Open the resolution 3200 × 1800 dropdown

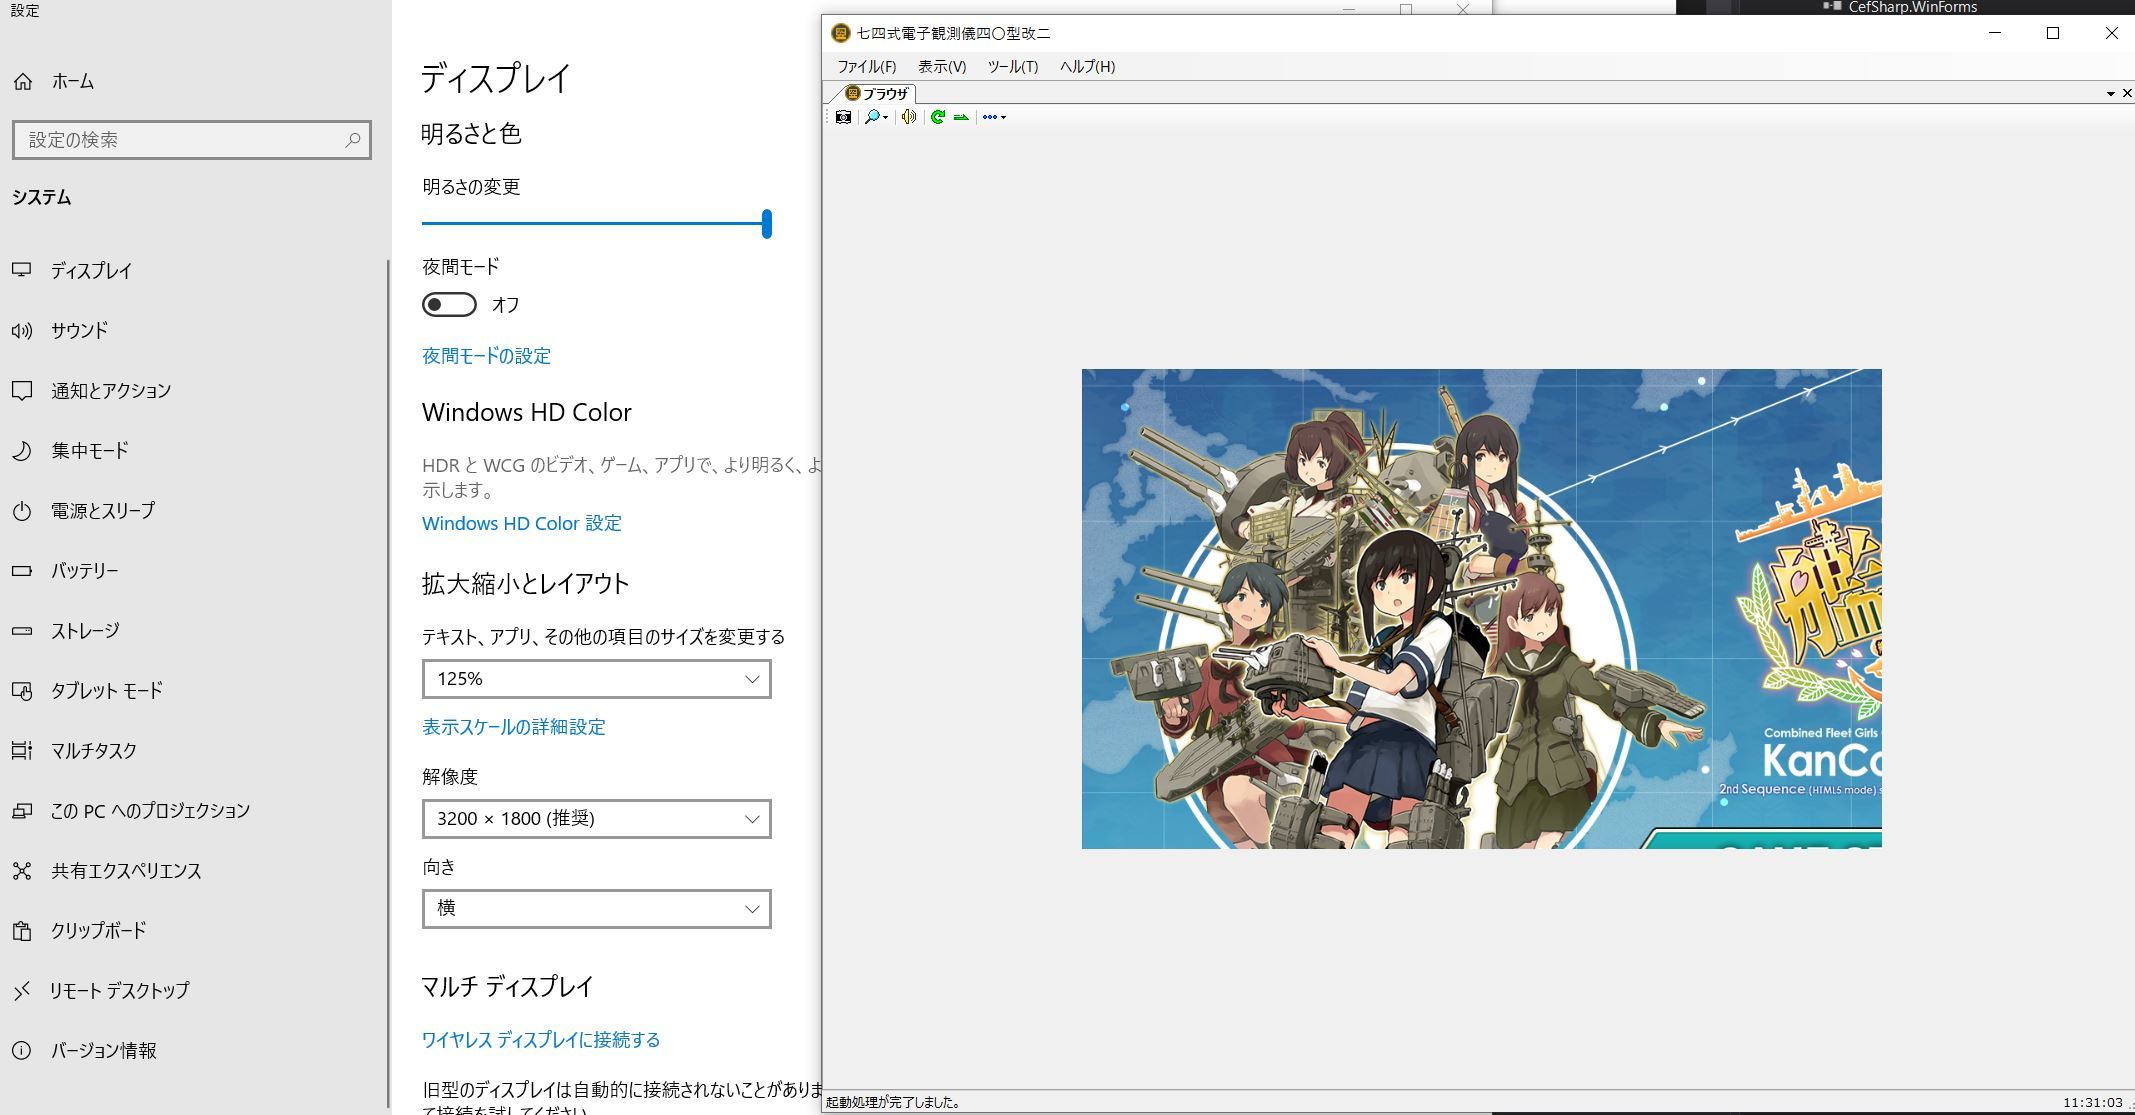[x=596, y=819]
